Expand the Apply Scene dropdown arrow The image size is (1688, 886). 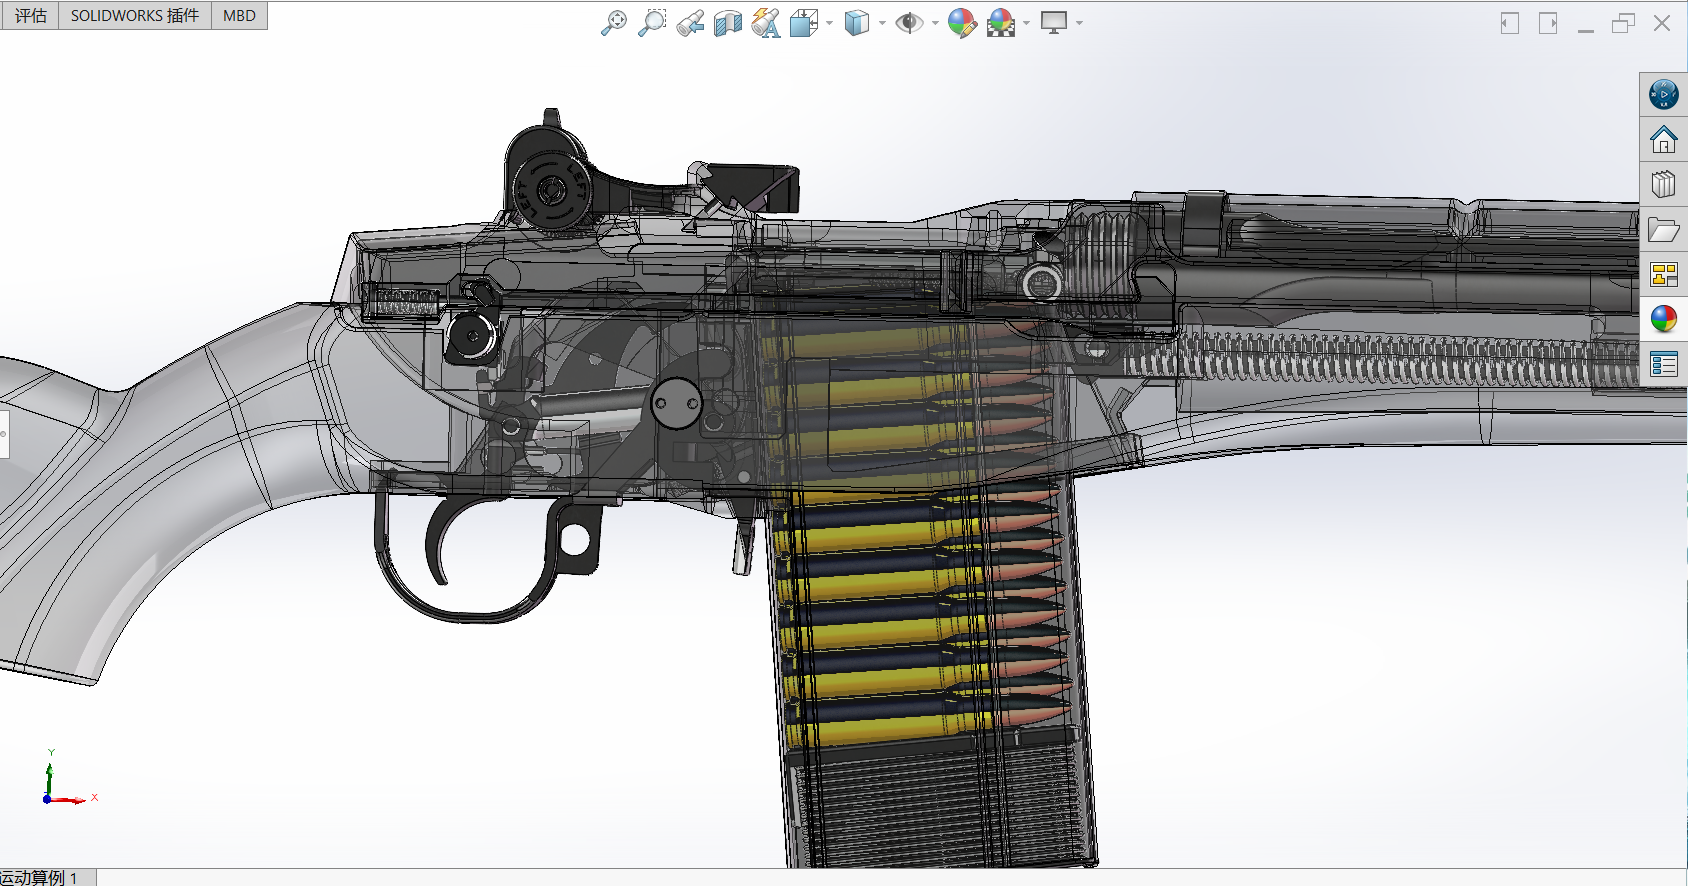click(1026, 23)
